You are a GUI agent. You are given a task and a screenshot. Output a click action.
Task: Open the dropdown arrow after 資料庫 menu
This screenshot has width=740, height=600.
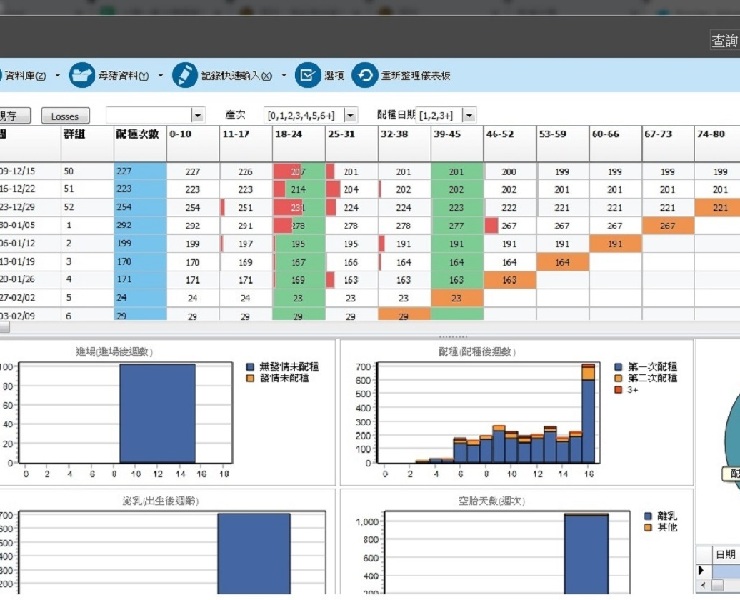(x=57, y=75)
